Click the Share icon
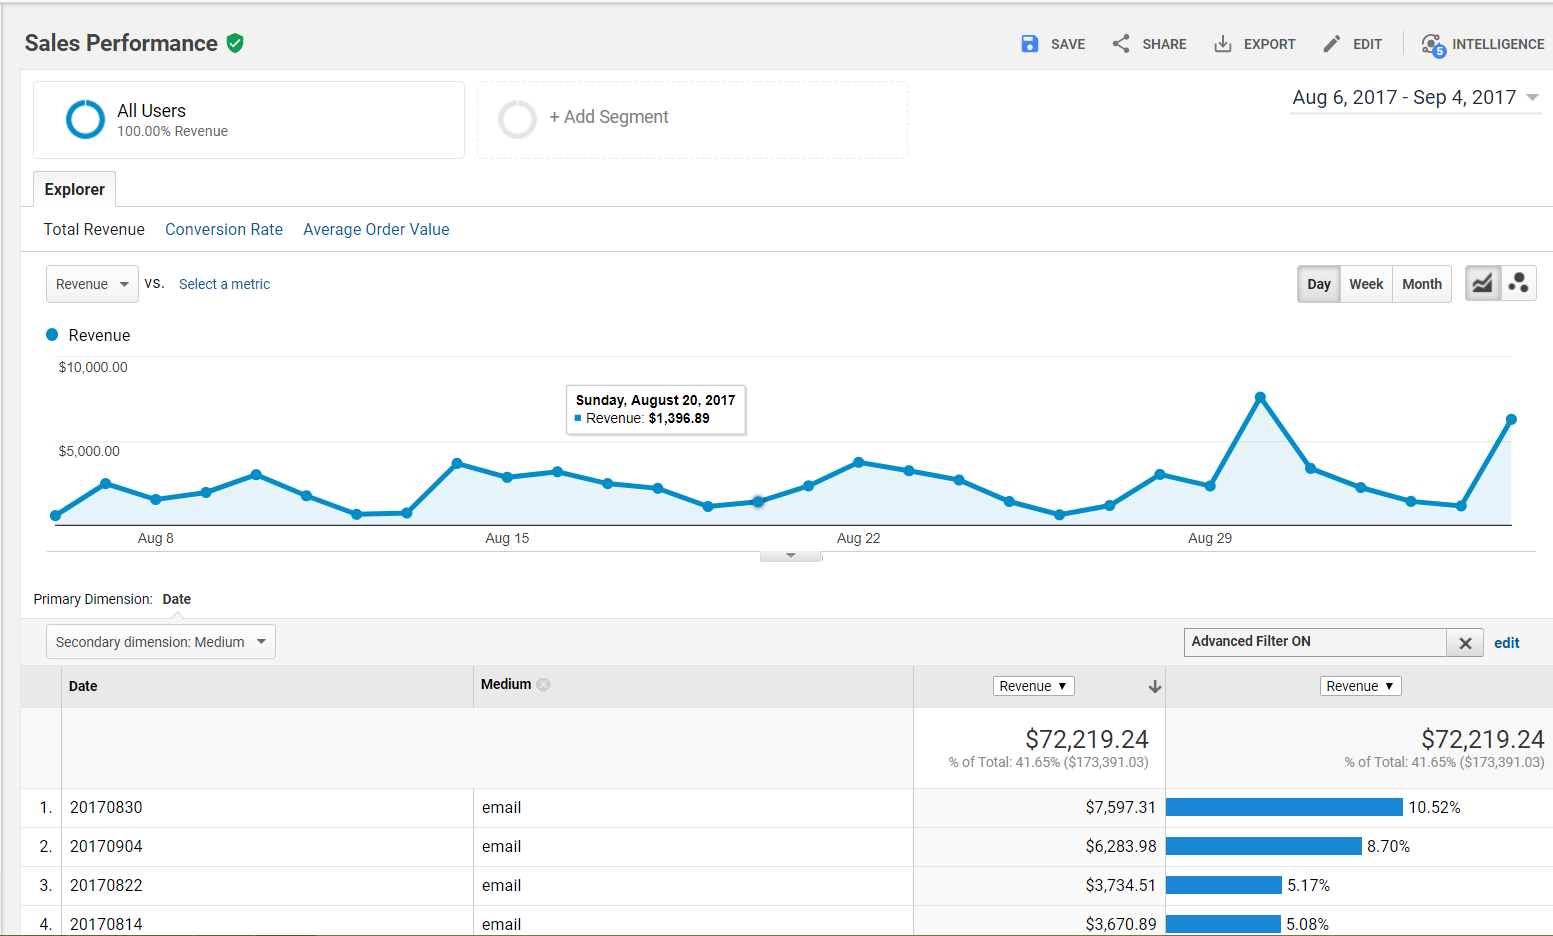 point(1121,44)
